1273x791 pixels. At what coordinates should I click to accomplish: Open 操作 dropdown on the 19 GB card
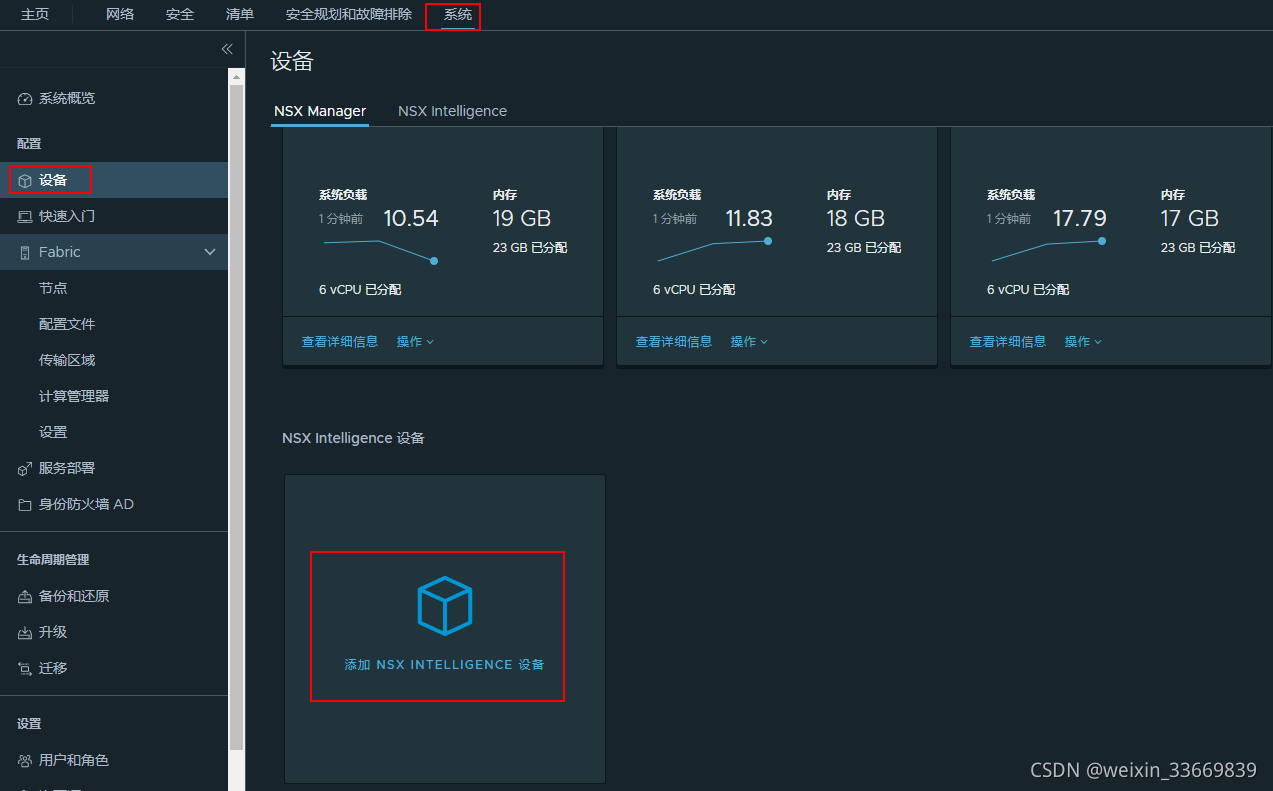(415, 342)
